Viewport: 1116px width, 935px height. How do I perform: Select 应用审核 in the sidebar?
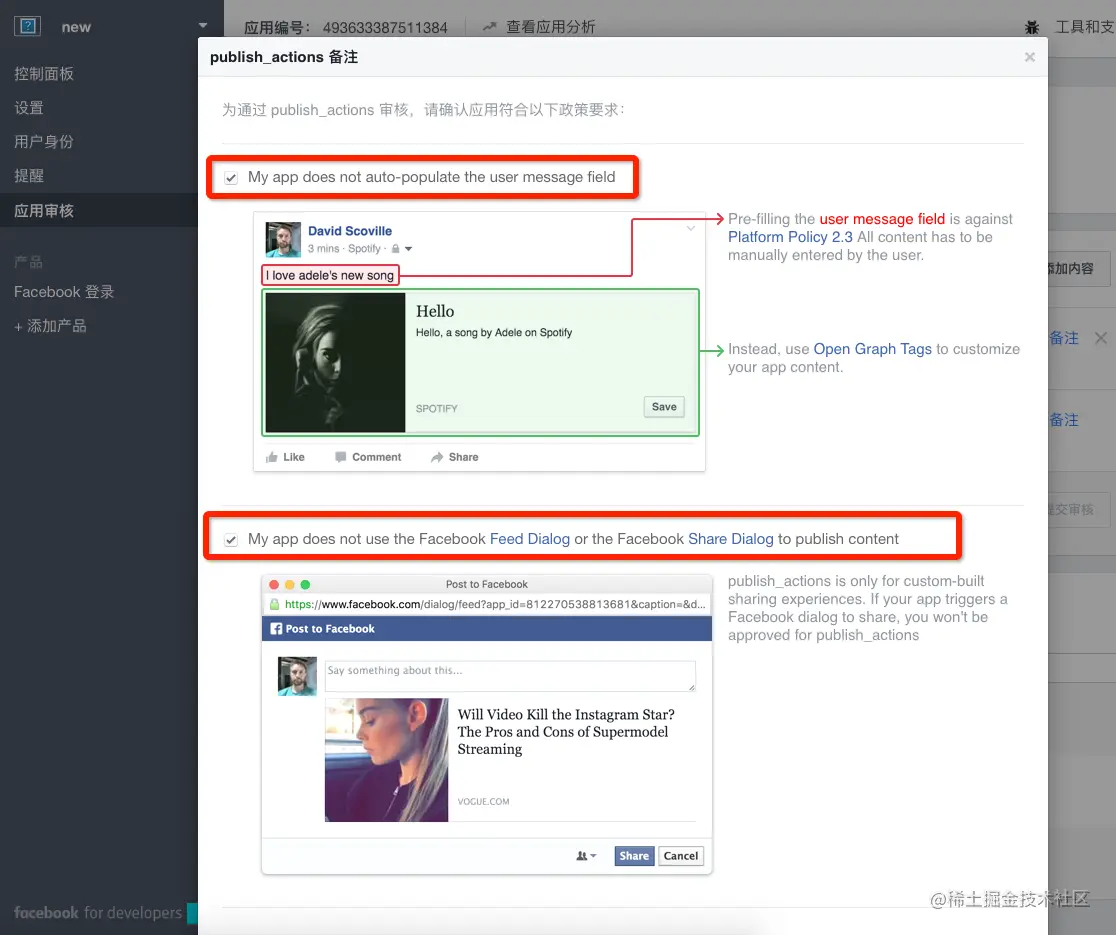click(x=44, y=211)
